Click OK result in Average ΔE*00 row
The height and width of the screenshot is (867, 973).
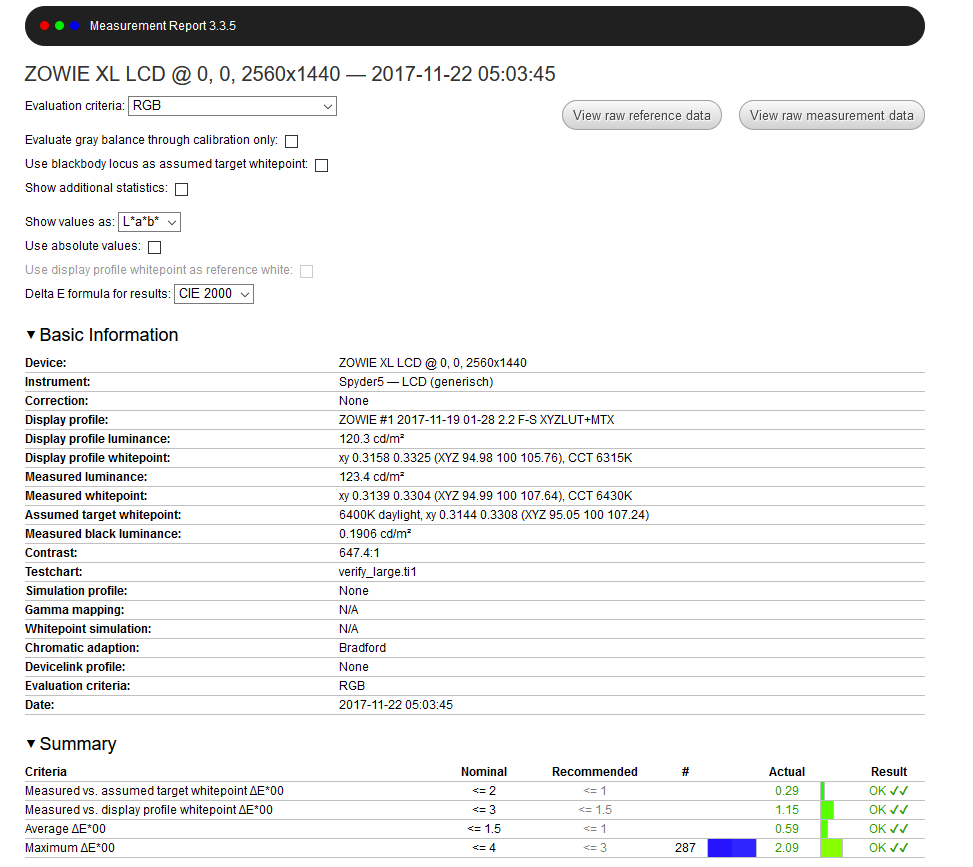click(x=889, y=829)
